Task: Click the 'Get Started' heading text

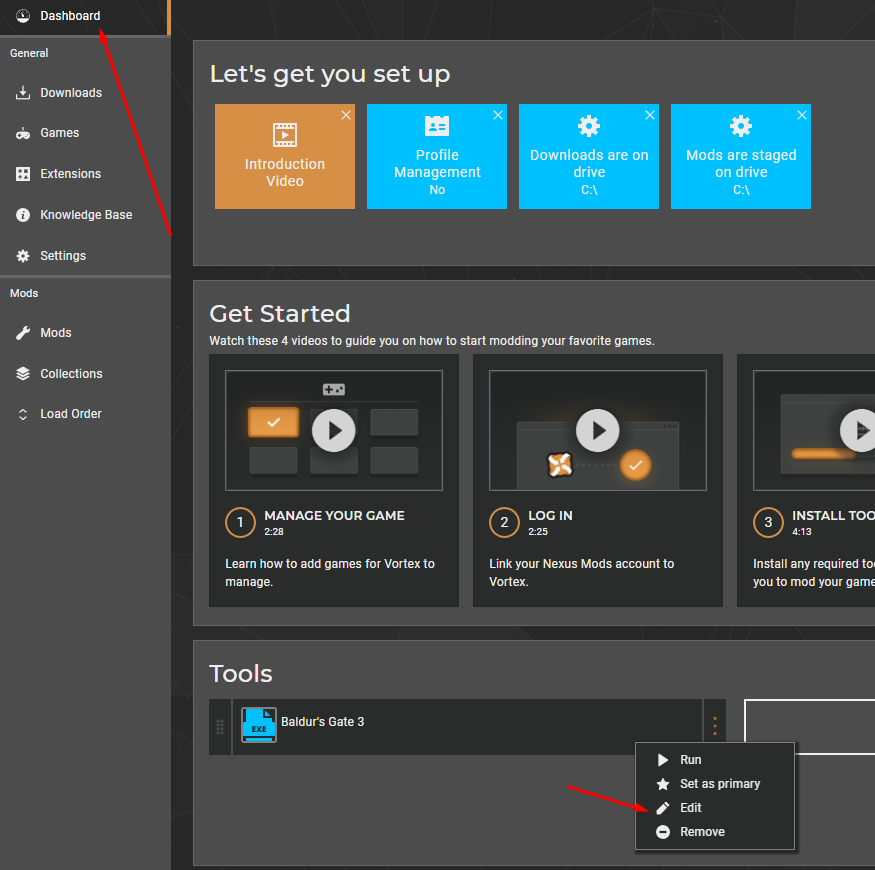Action: 280,314
